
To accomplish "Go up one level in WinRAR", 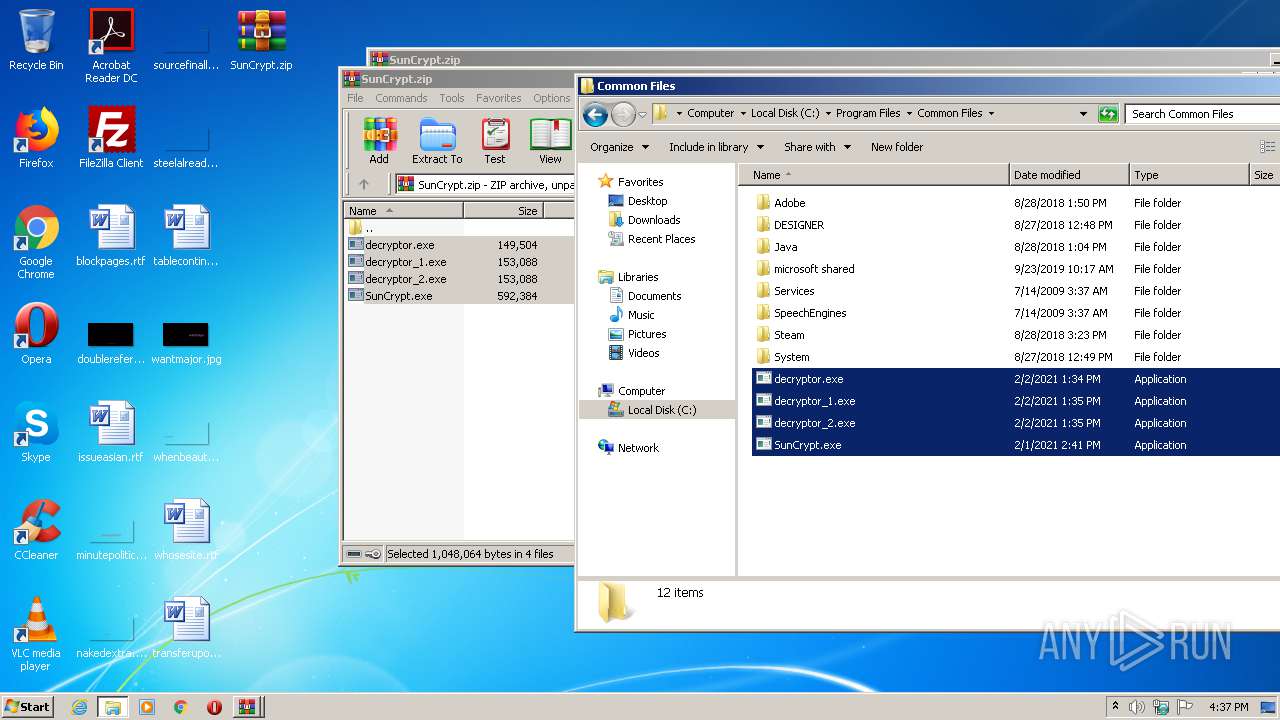I will click(364, 184).
